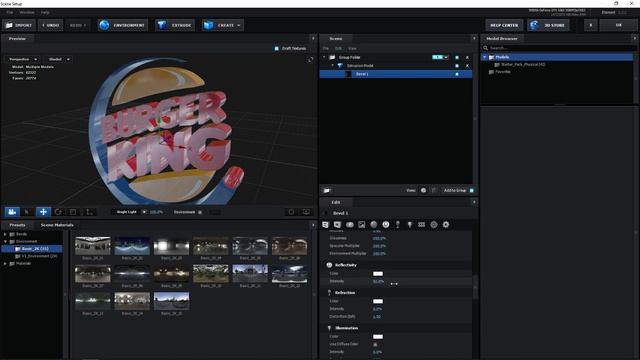Select the first environment preset thumbnail
Viewport: 640px width, 360px height.
click(x=93, y=246)
